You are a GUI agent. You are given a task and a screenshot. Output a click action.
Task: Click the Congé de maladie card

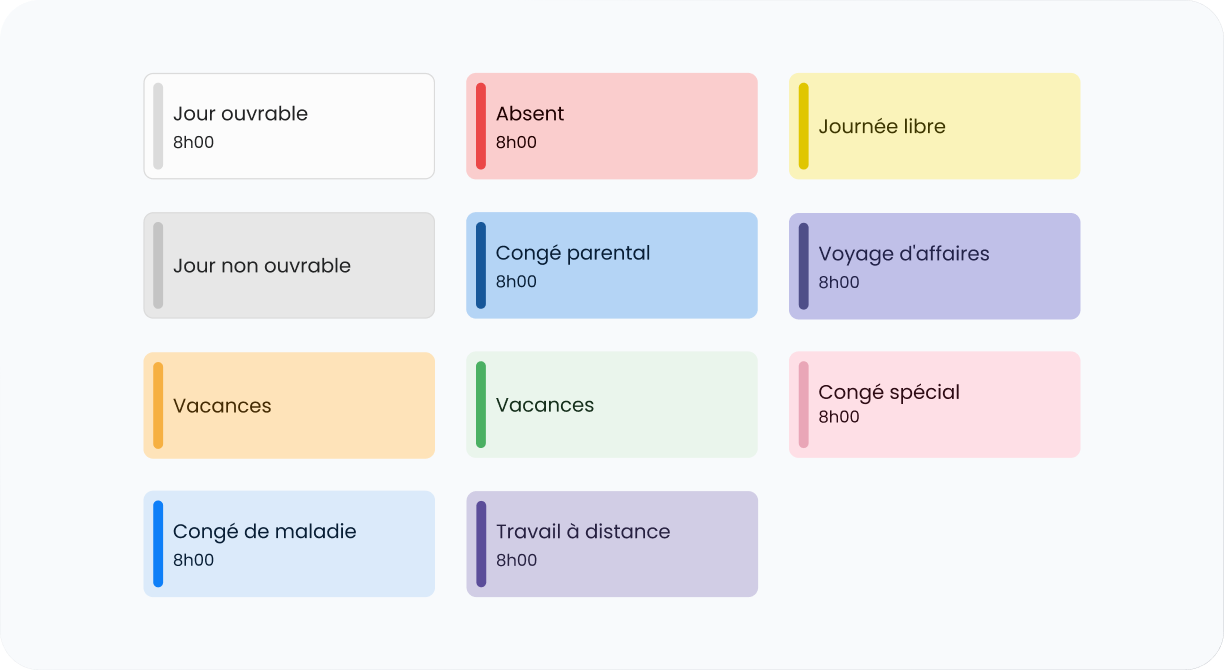pos(289,544)
